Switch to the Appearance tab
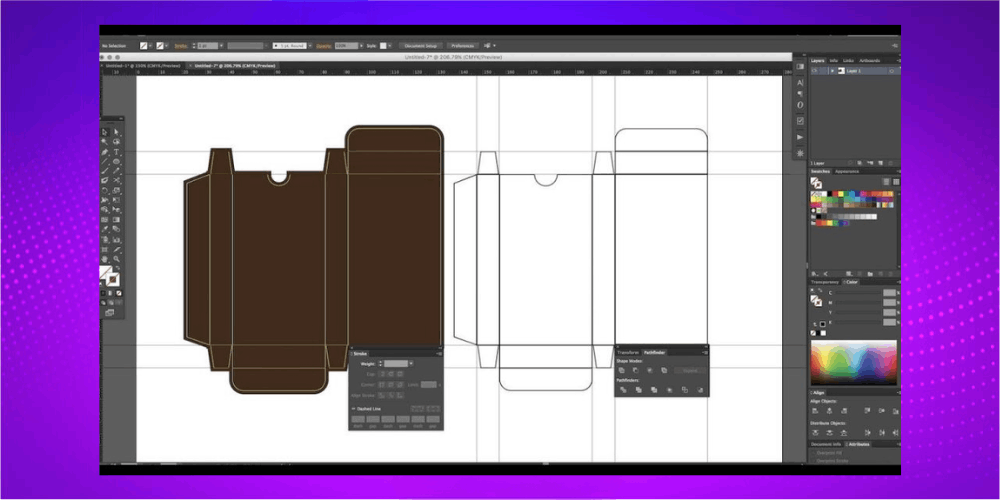 (847, 172)
